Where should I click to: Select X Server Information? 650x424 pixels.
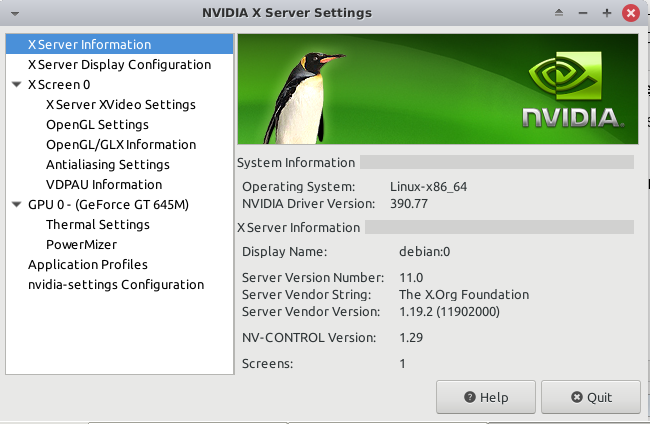[x=89, y=45]
